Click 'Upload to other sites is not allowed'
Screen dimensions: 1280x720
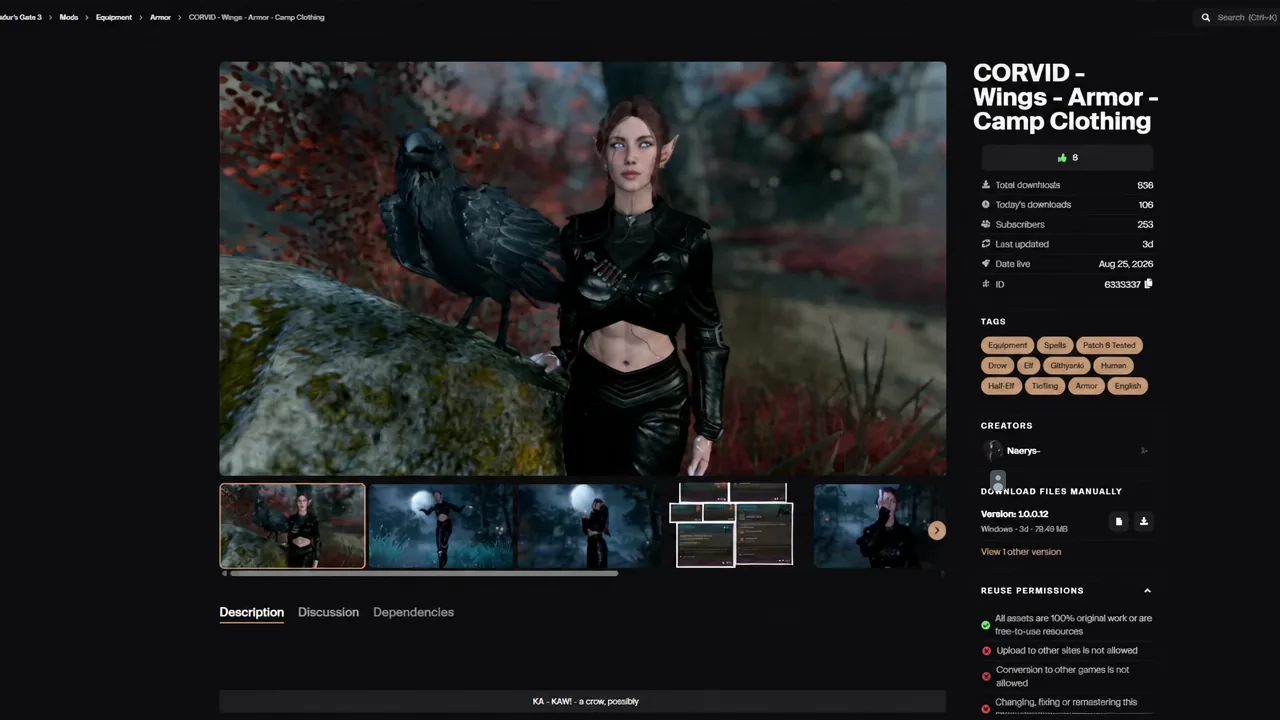point(1067,651)
